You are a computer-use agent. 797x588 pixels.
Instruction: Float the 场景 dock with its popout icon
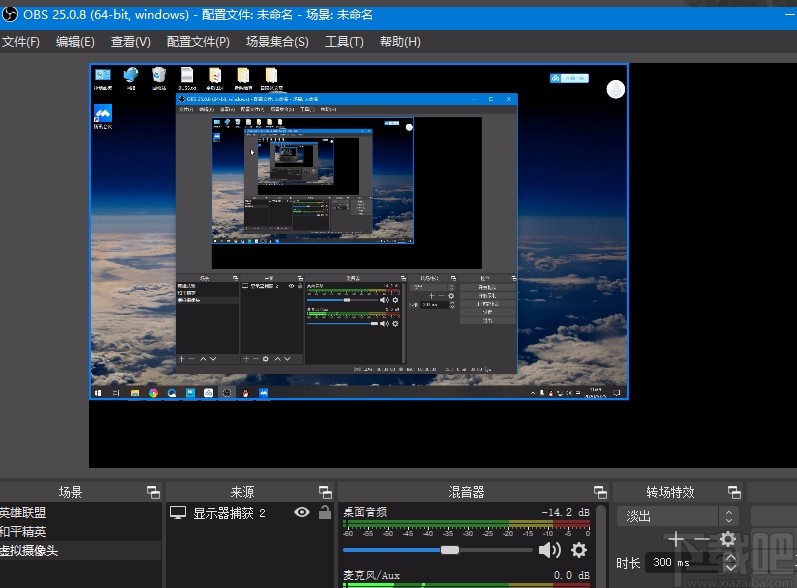(153, 492)
